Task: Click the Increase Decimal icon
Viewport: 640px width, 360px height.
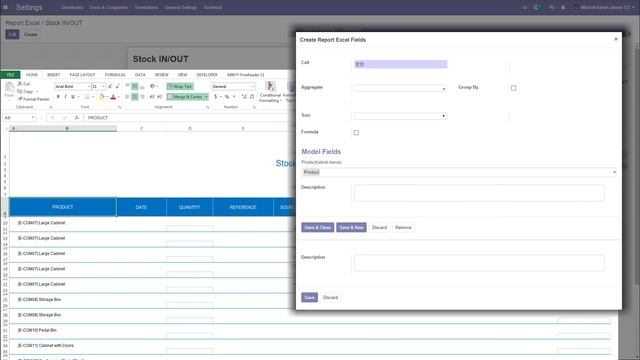Action: click(x=244, y=97)
